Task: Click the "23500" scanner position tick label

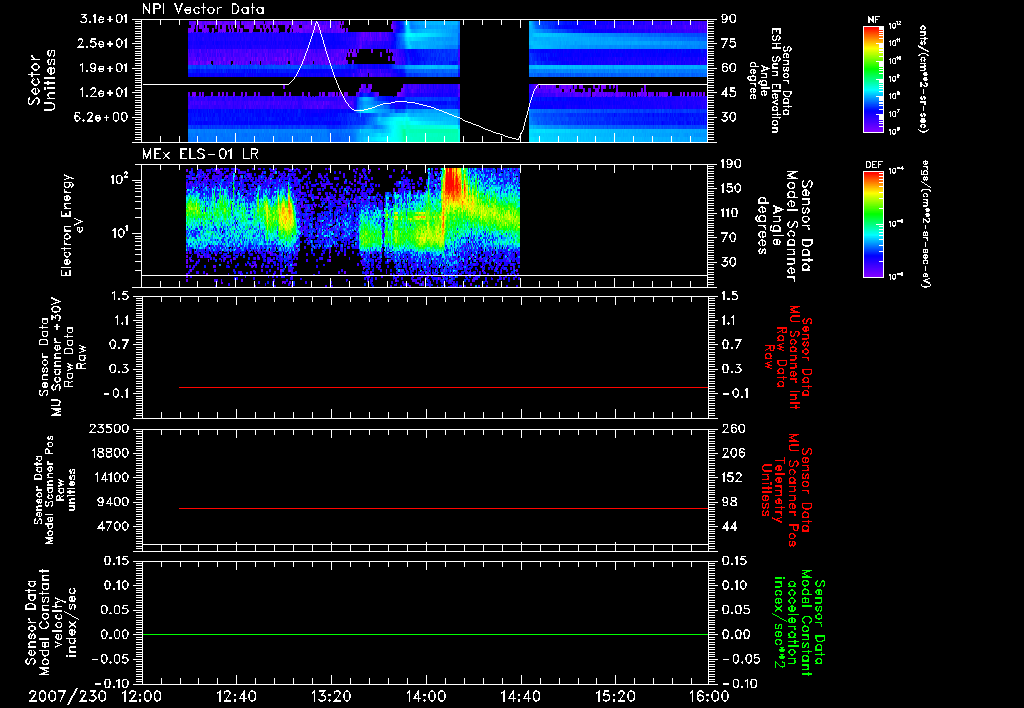Action: [109, 428]
